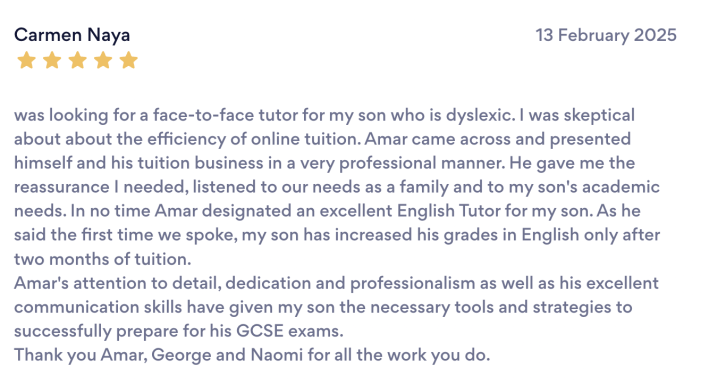The image size is (709, 384).
Task: Click the word "dyslexic" in the review
Action: point(478,115)
